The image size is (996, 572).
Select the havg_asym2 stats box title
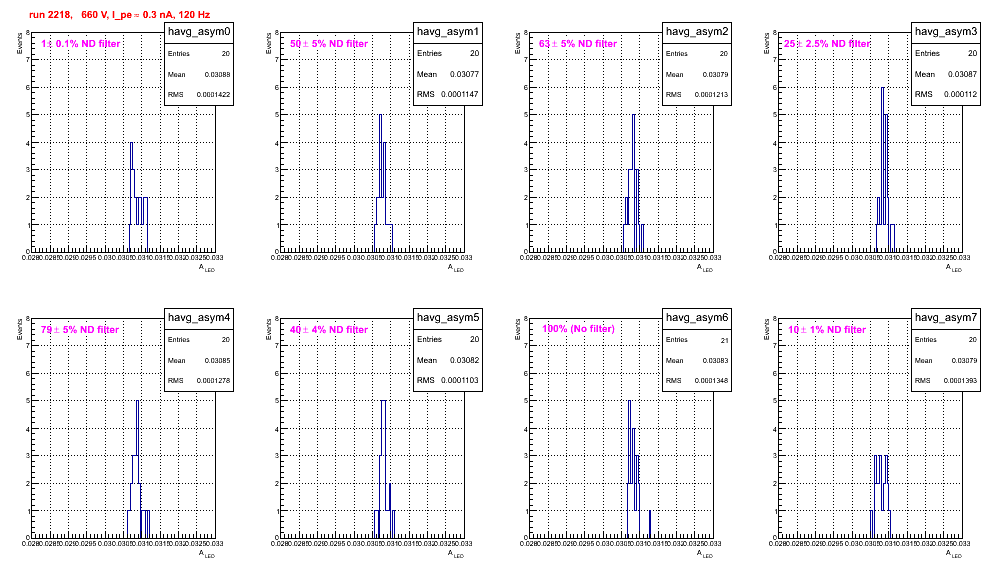point(697,32)
